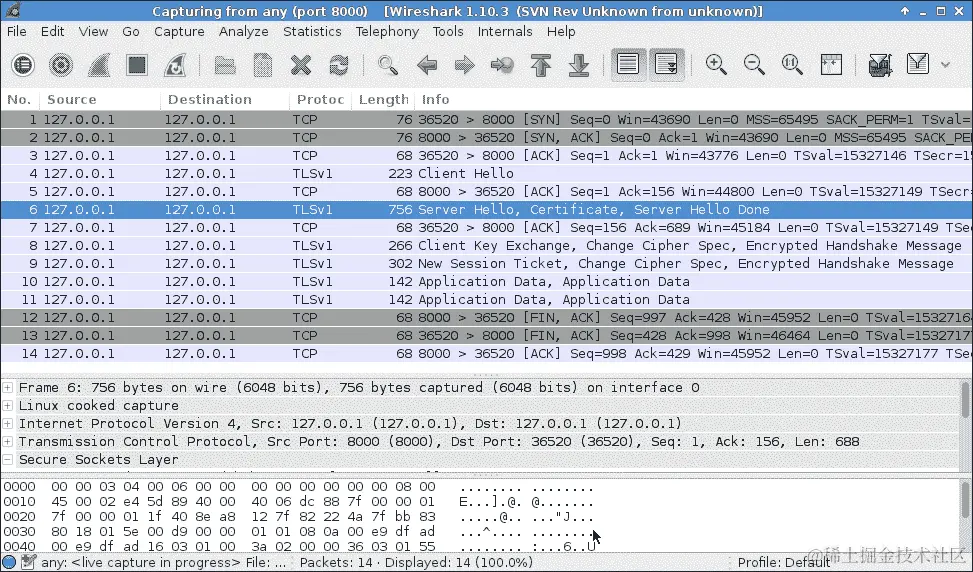Expand Internet Protocol Version 4 node
The image size is (973, 572).
point(7,424)
